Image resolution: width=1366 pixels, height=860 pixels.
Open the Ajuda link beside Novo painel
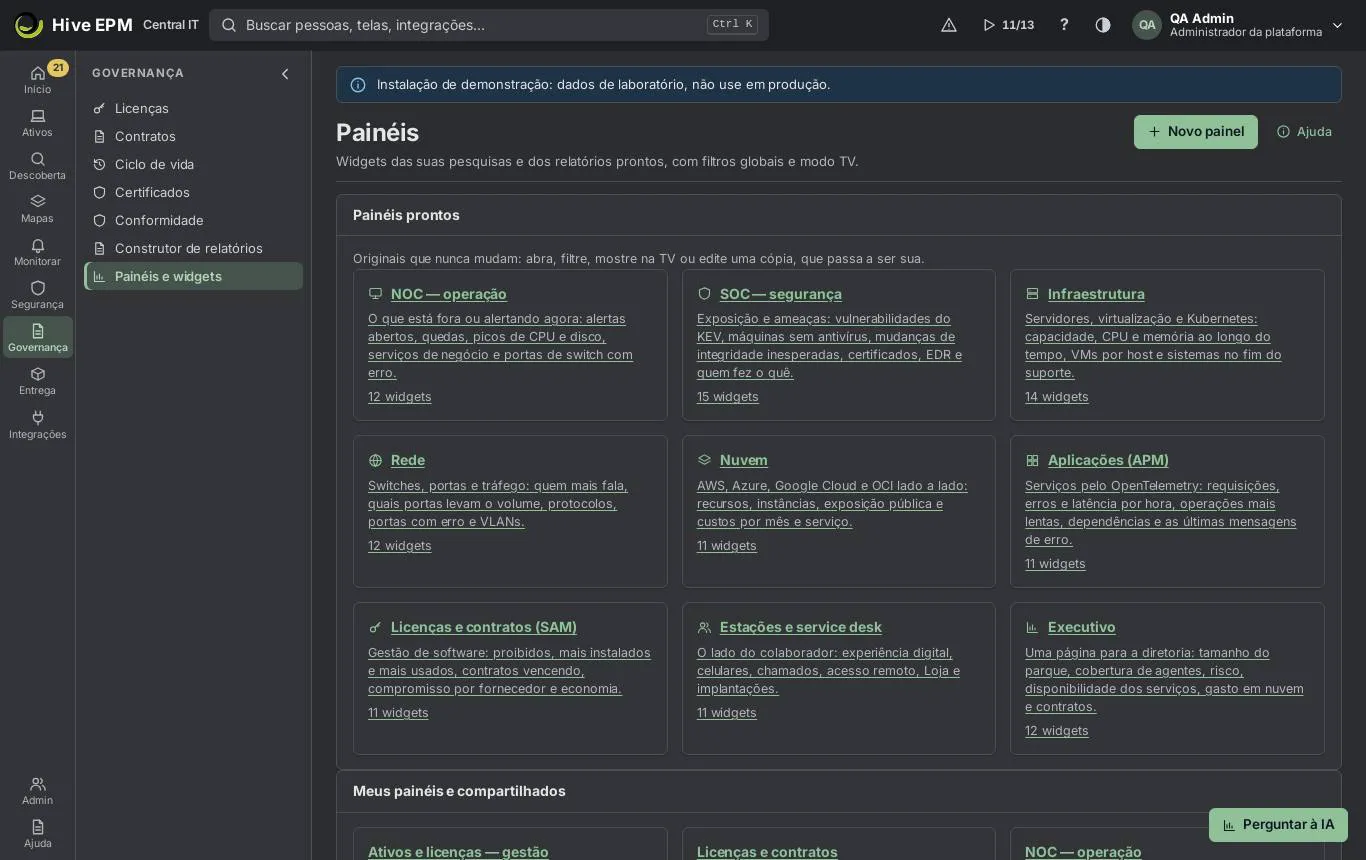pos(1304,132)
